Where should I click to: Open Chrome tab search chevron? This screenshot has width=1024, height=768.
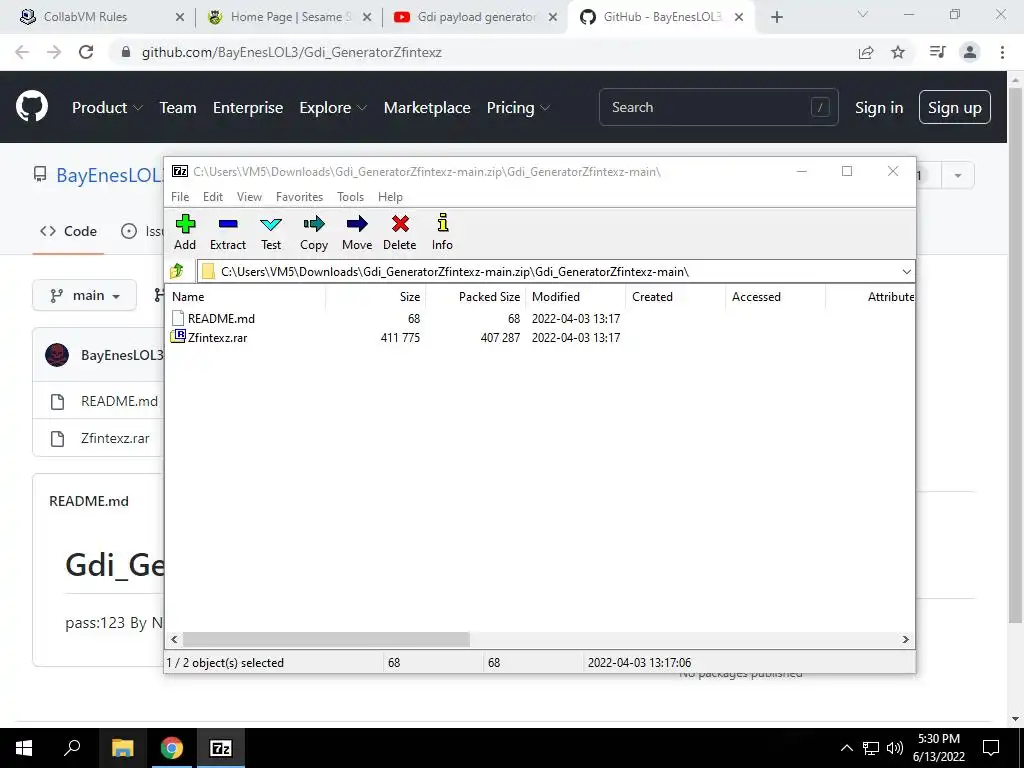pos(863,14)
